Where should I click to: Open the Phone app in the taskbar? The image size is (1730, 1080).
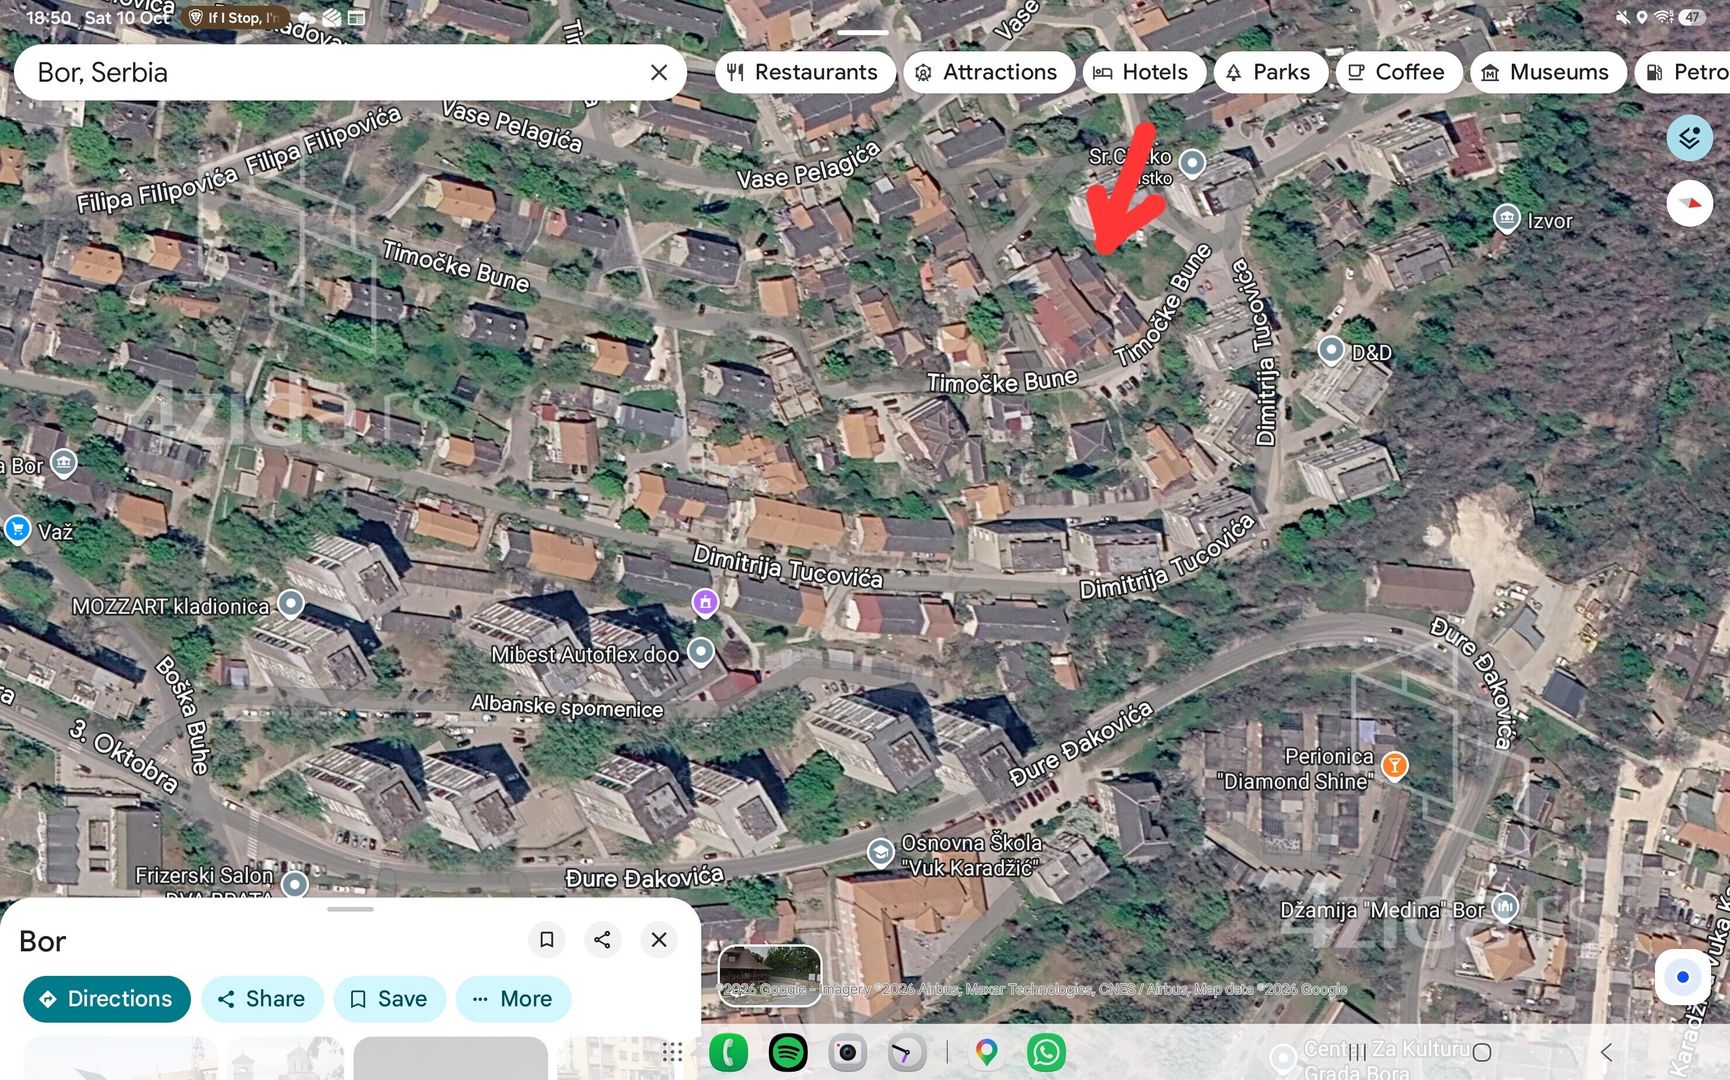click(x=728, y=1052)
